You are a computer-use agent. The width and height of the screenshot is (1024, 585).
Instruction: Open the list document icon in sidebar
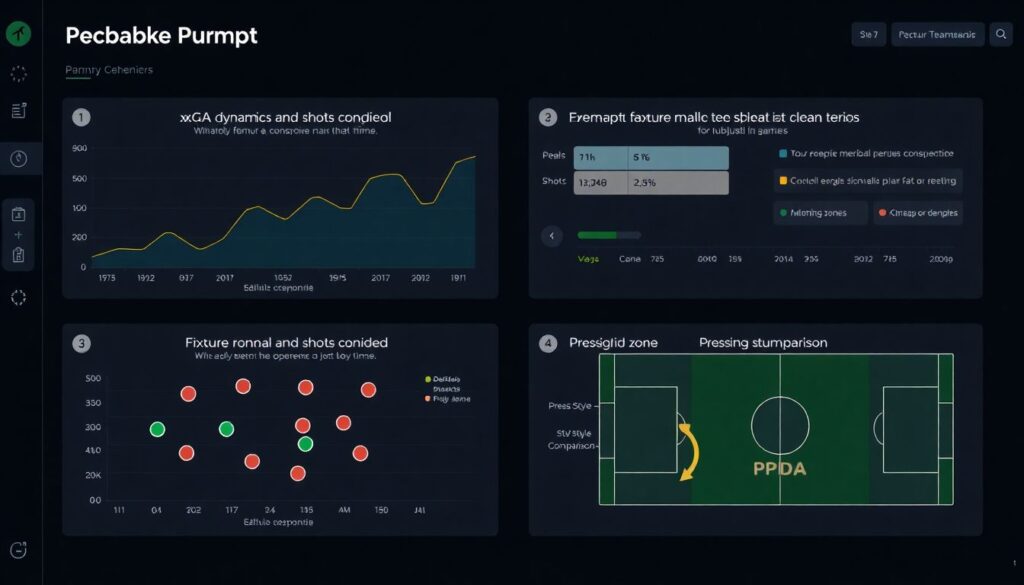[x=18, y=111]
